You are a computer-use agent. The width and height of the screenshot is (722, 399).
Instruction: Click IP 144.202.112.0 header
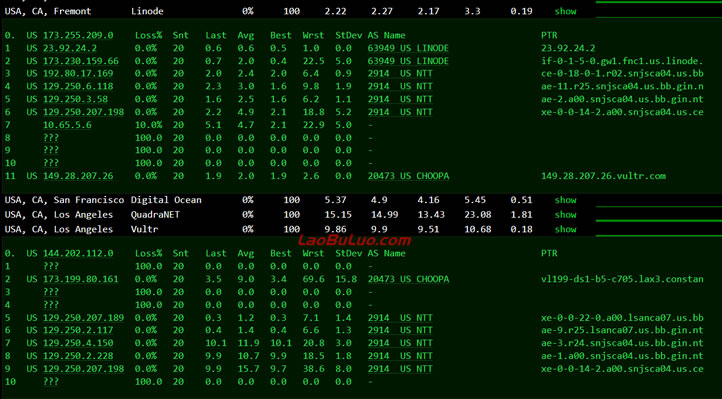pos(78,253)
